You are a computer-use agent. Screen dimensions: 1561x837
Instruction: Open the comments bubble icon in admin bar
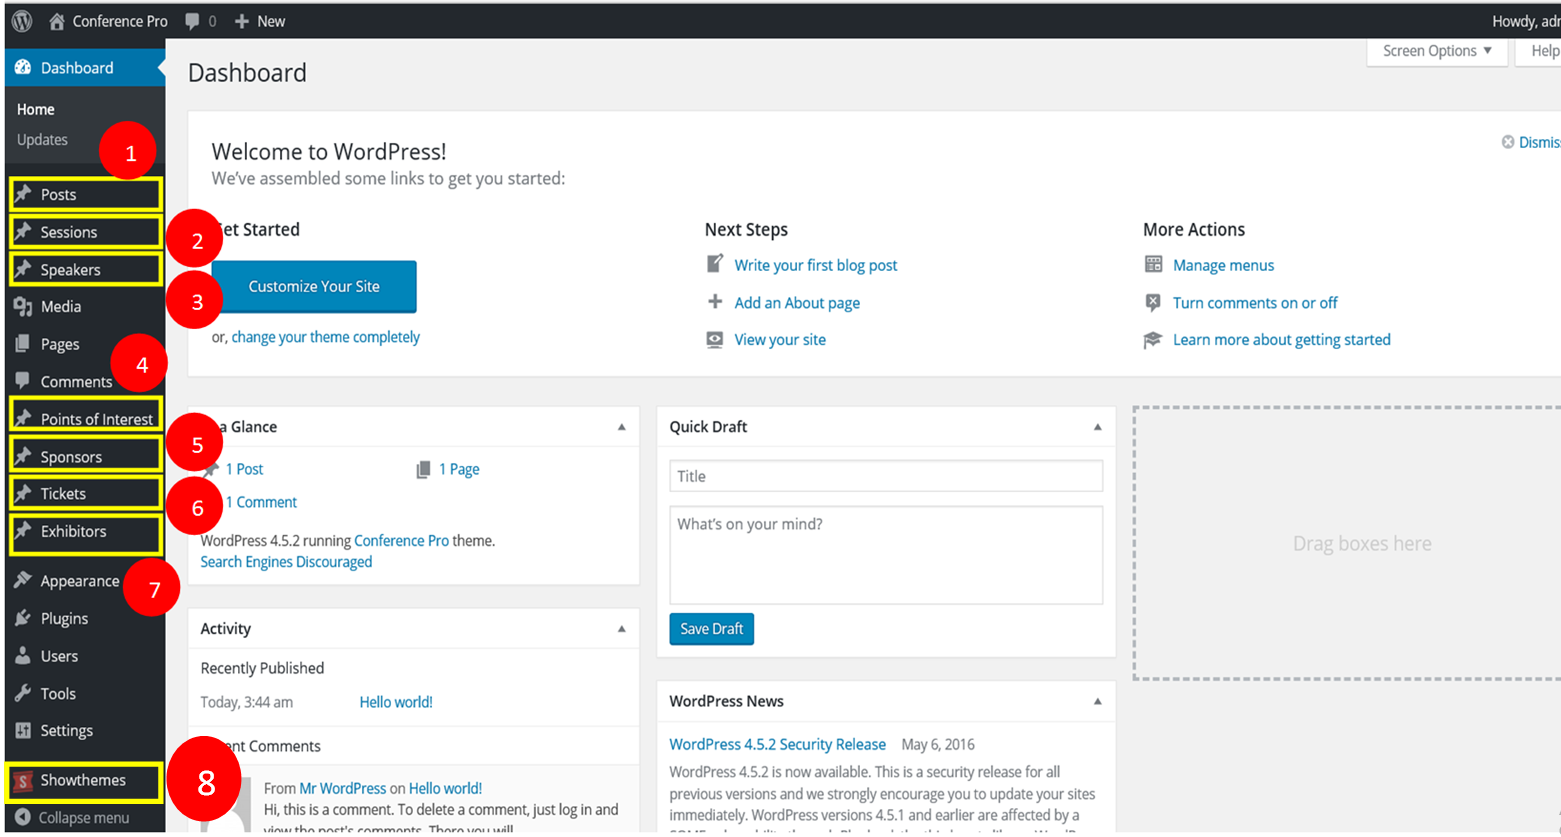tap(192, 21)
